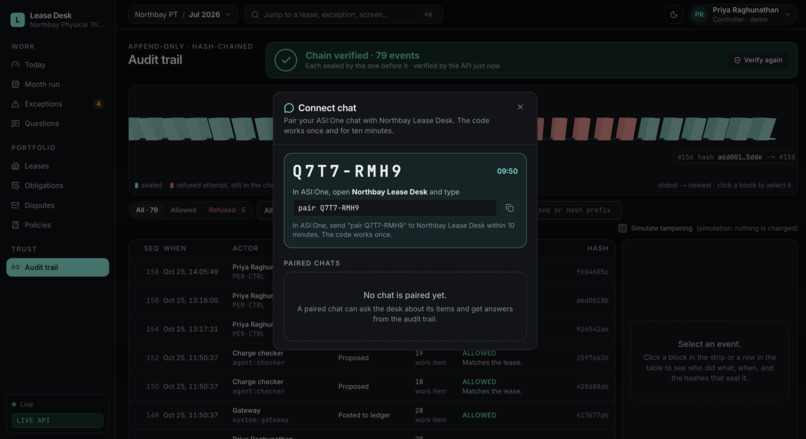Screen dimensions: 806x439
Task: Open the Northbay PT / Jul 2026 period dropdown
Action: point(182,14)
